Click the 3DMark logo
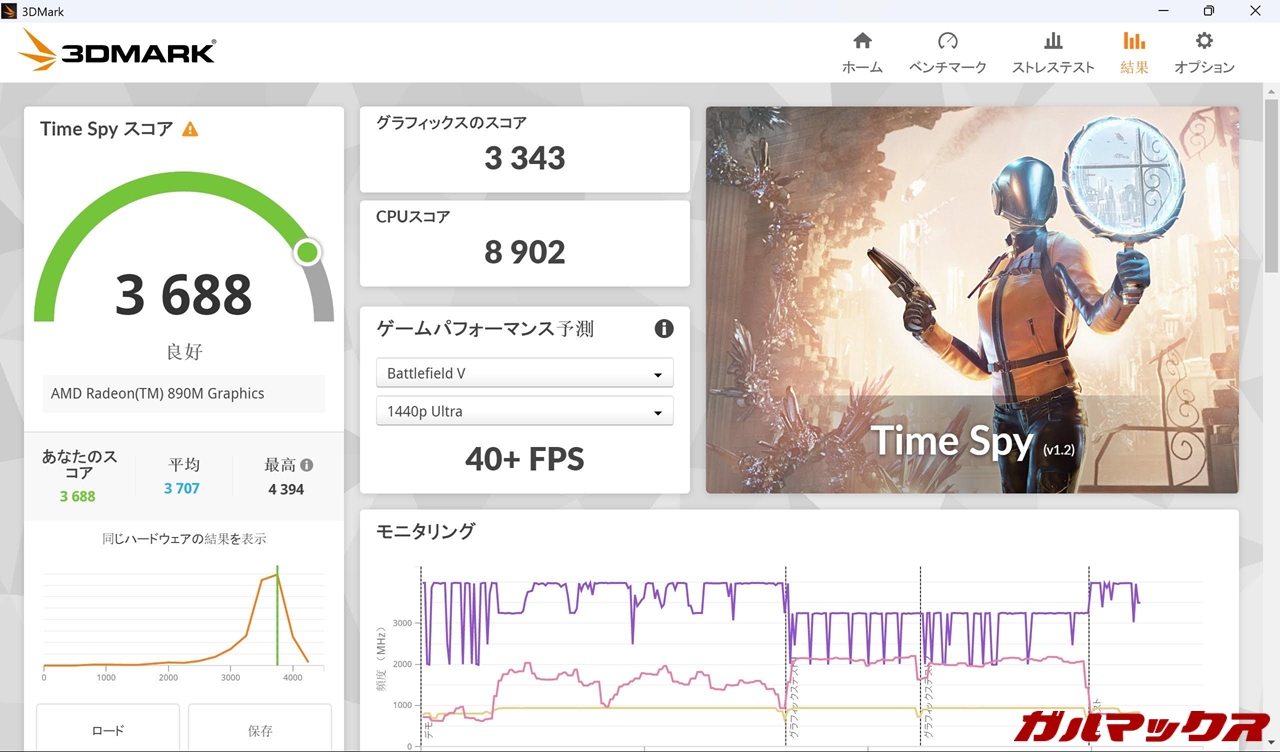1280x752 pixels. coord(118,51)
